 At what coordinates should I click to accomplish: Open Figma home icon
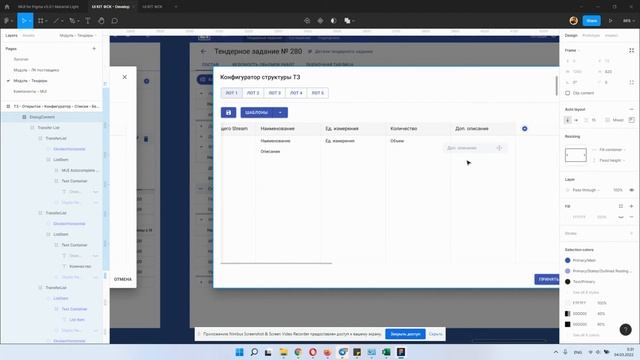point(7,7)
